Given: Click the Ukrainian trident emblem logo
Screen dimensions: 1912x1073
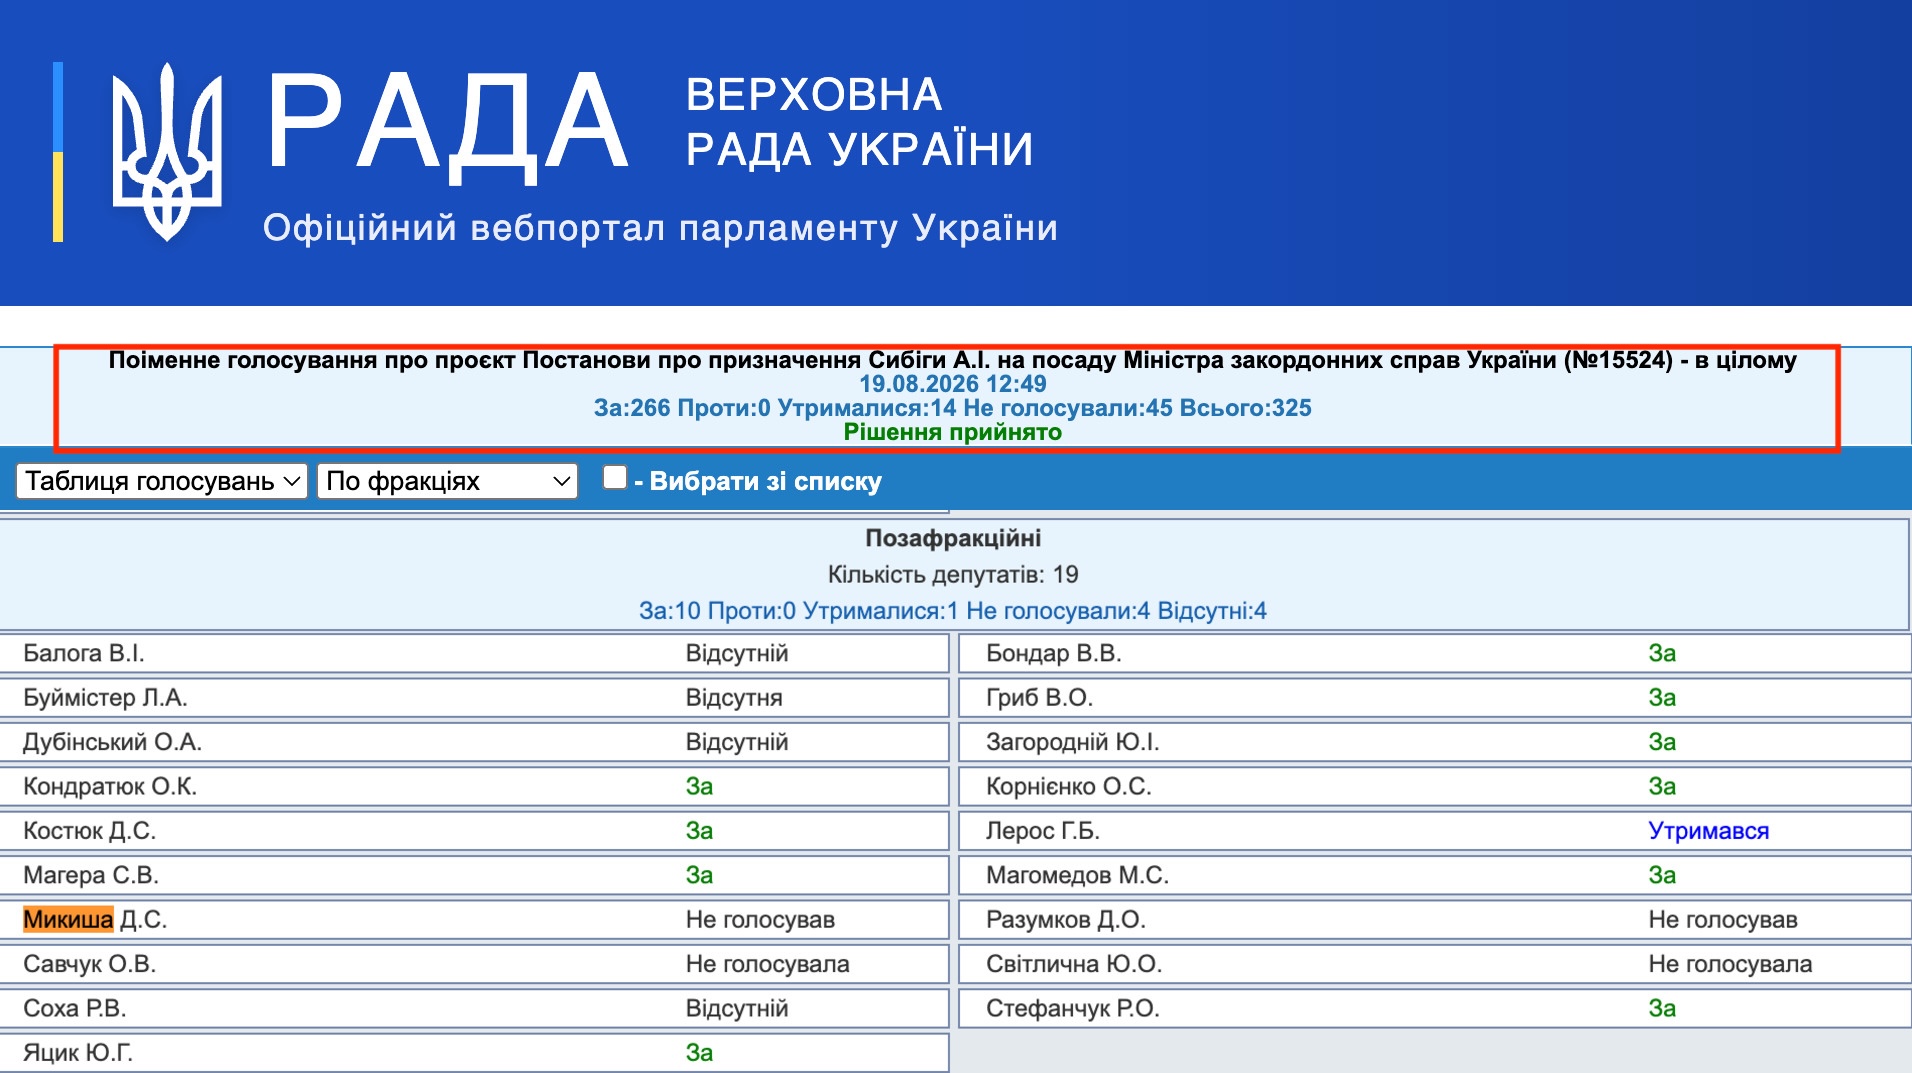Looking at the screenshot, I should [x=166, y=152].
